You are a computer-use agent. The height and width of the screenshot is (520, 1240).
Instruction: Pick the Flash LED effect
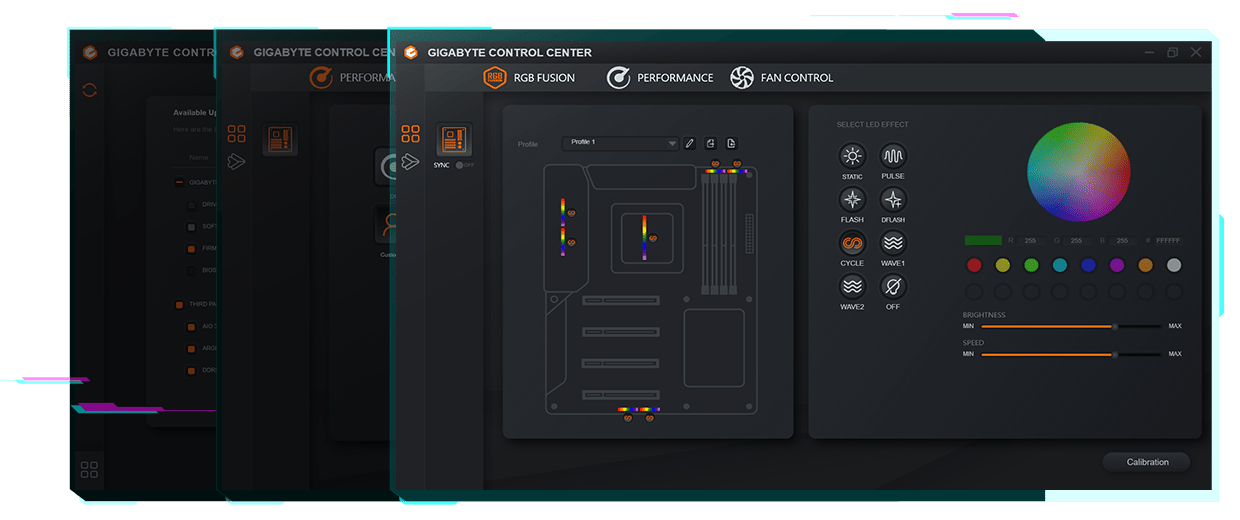point(852,199)
